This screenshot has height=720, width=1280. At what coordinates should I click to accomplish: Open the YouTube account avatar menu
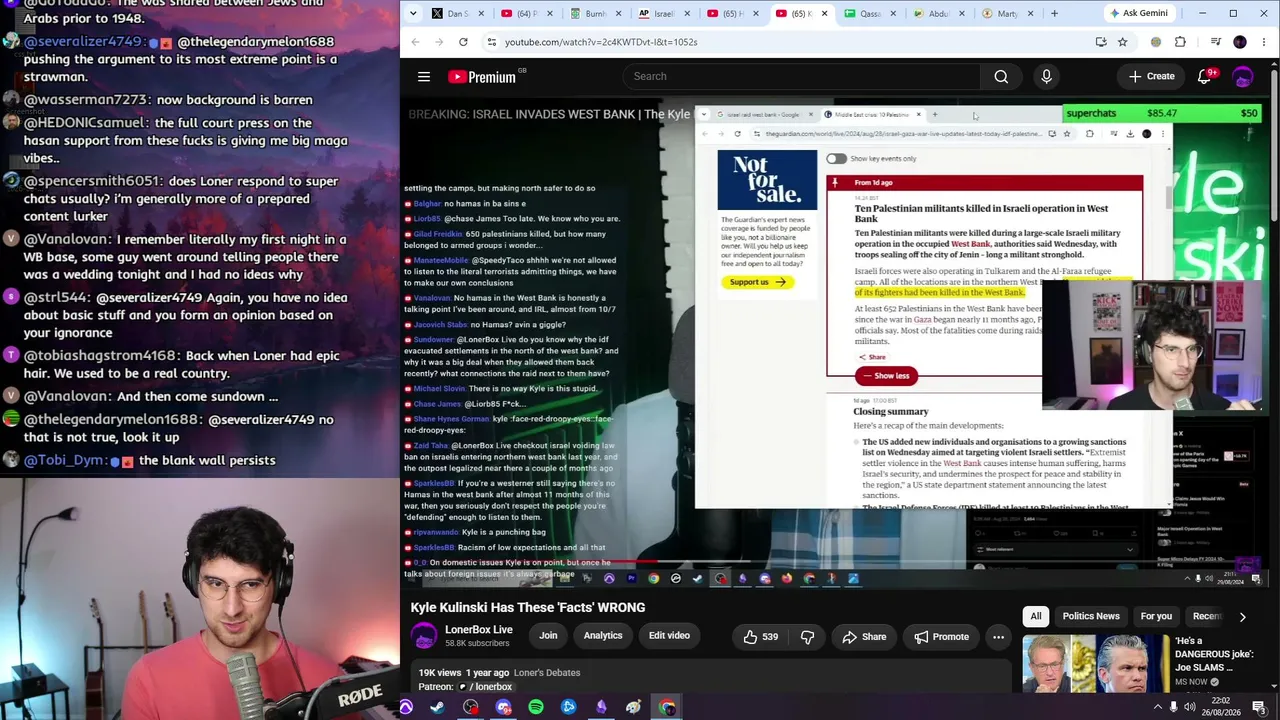tap(1243, 77)
